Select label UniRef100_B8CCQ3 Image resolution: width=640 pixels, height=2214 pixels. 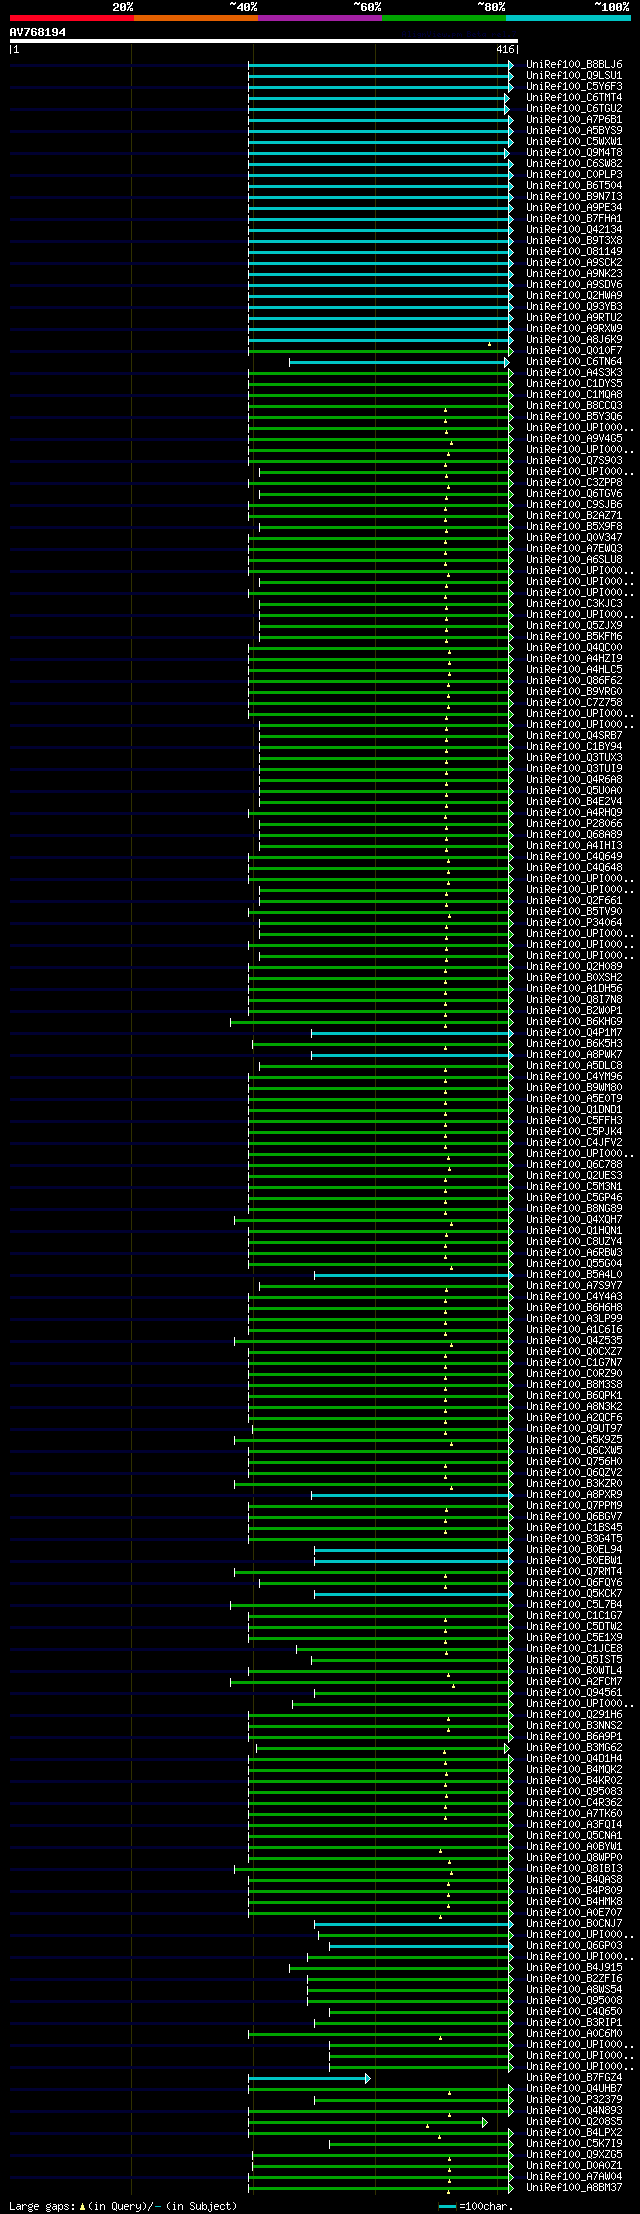574,405
